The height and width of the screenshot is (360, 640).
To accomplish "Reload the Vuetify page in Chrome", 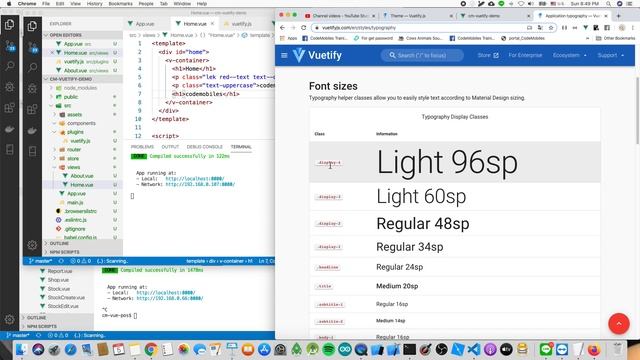I will tap(303, 28).
